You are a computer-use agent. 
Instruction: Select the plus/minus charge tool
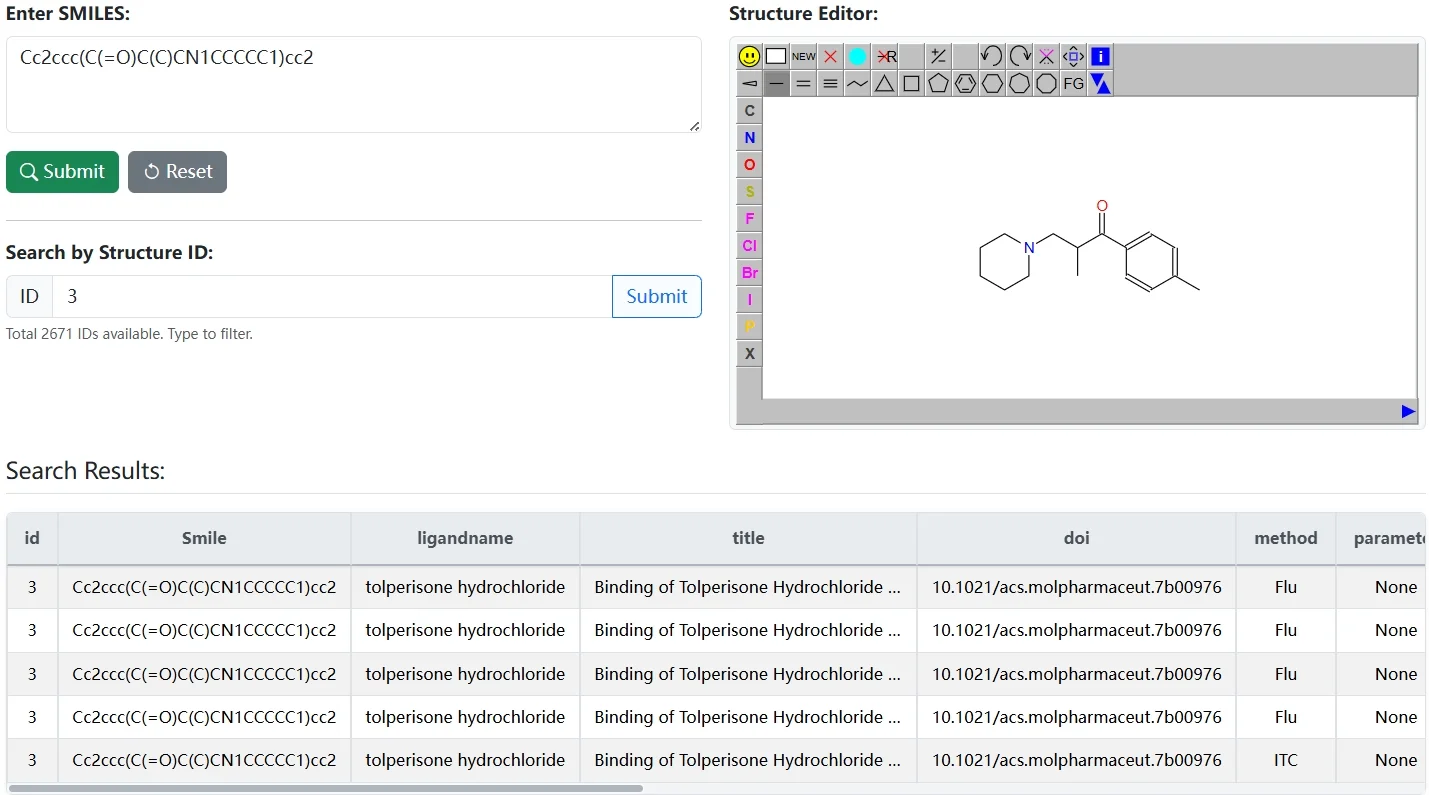(x=938, y=57)
